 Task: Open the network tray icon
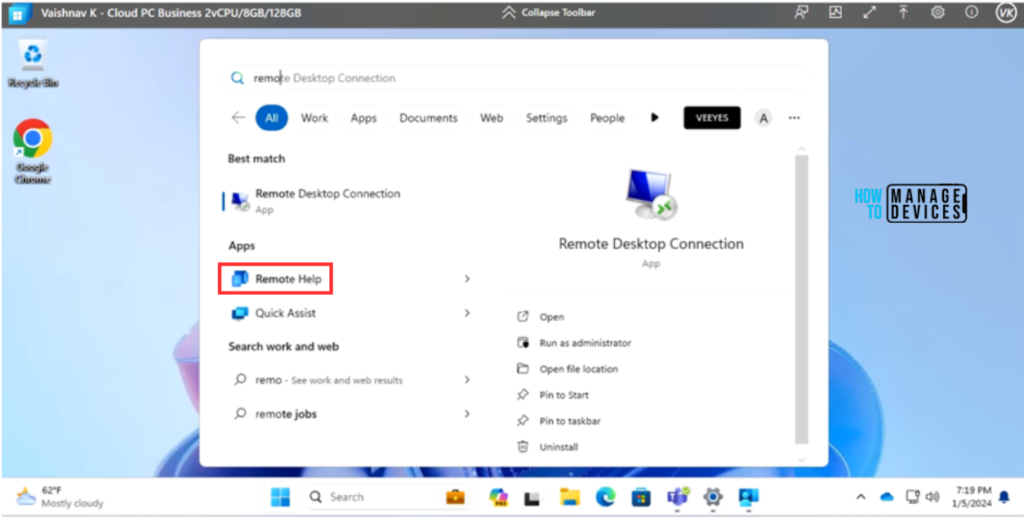tap(912, 497)
